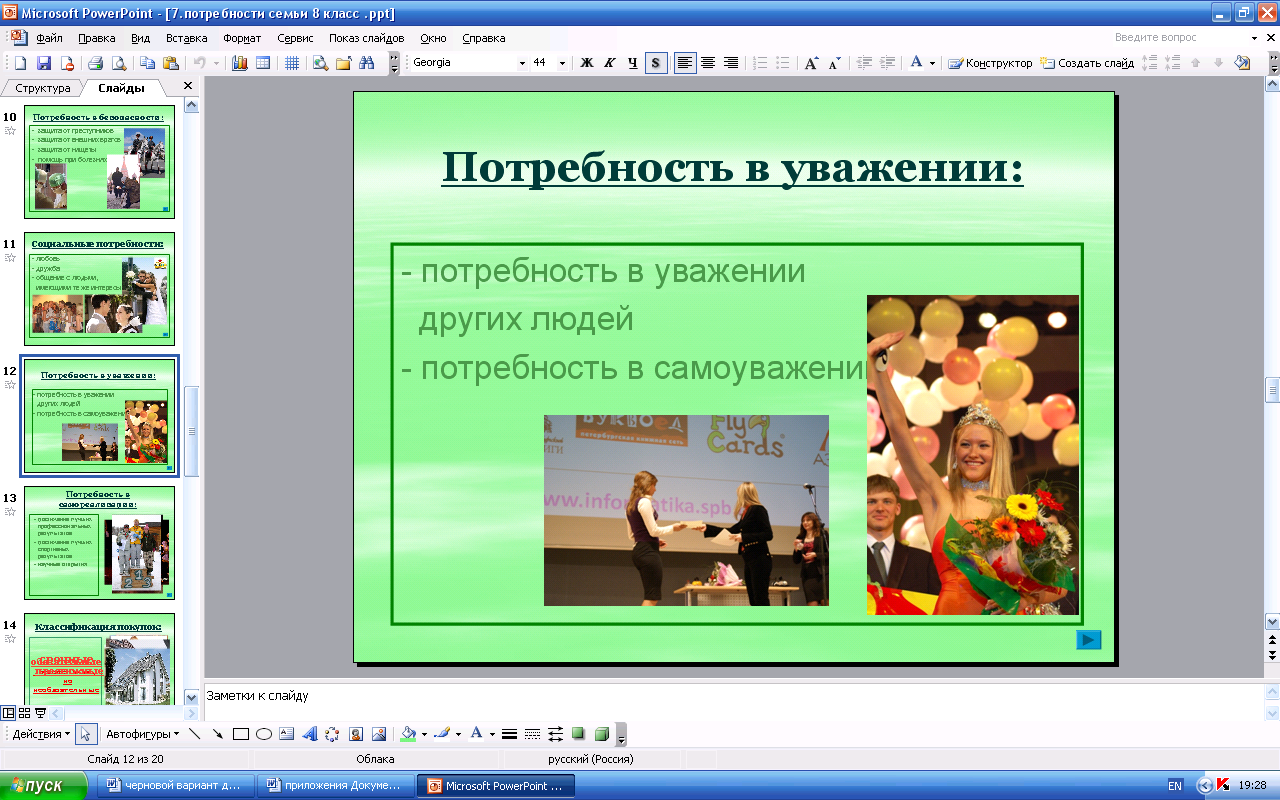Click the Save icon in the toolbar

[43, 63]
